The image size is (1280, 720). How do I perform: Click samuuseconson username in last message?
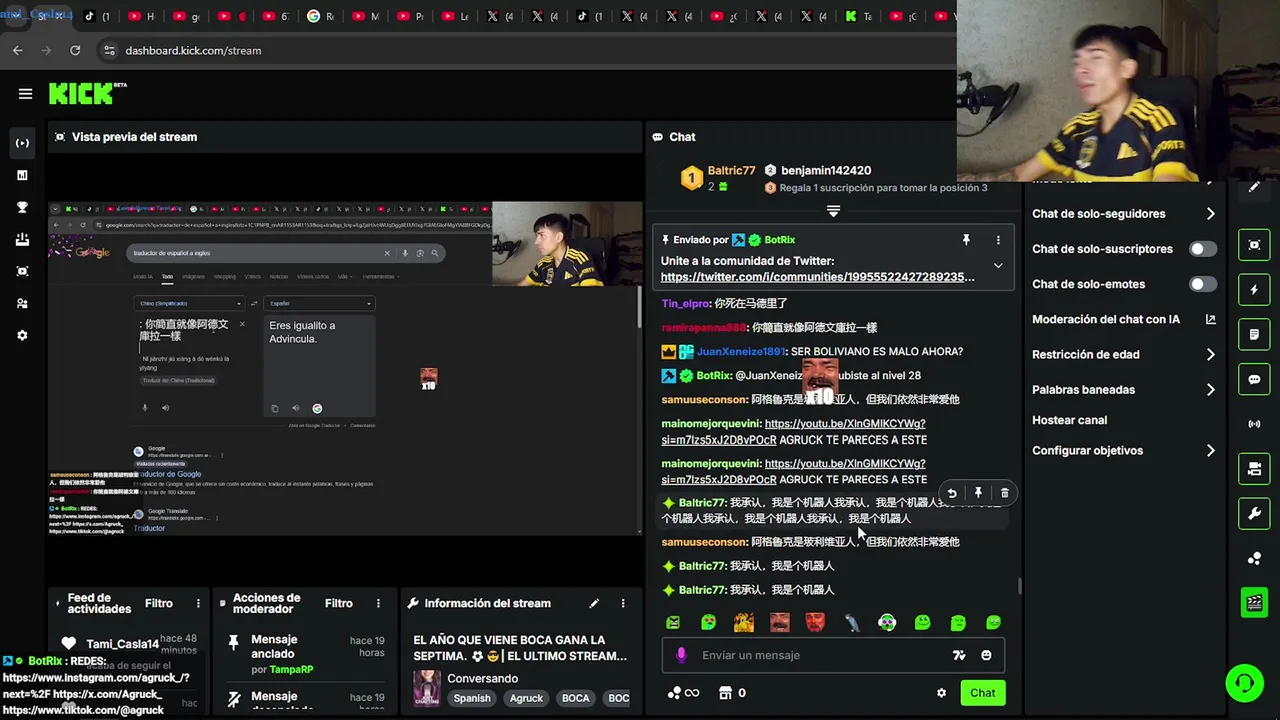pyautogui.click(x=704, y=542)
